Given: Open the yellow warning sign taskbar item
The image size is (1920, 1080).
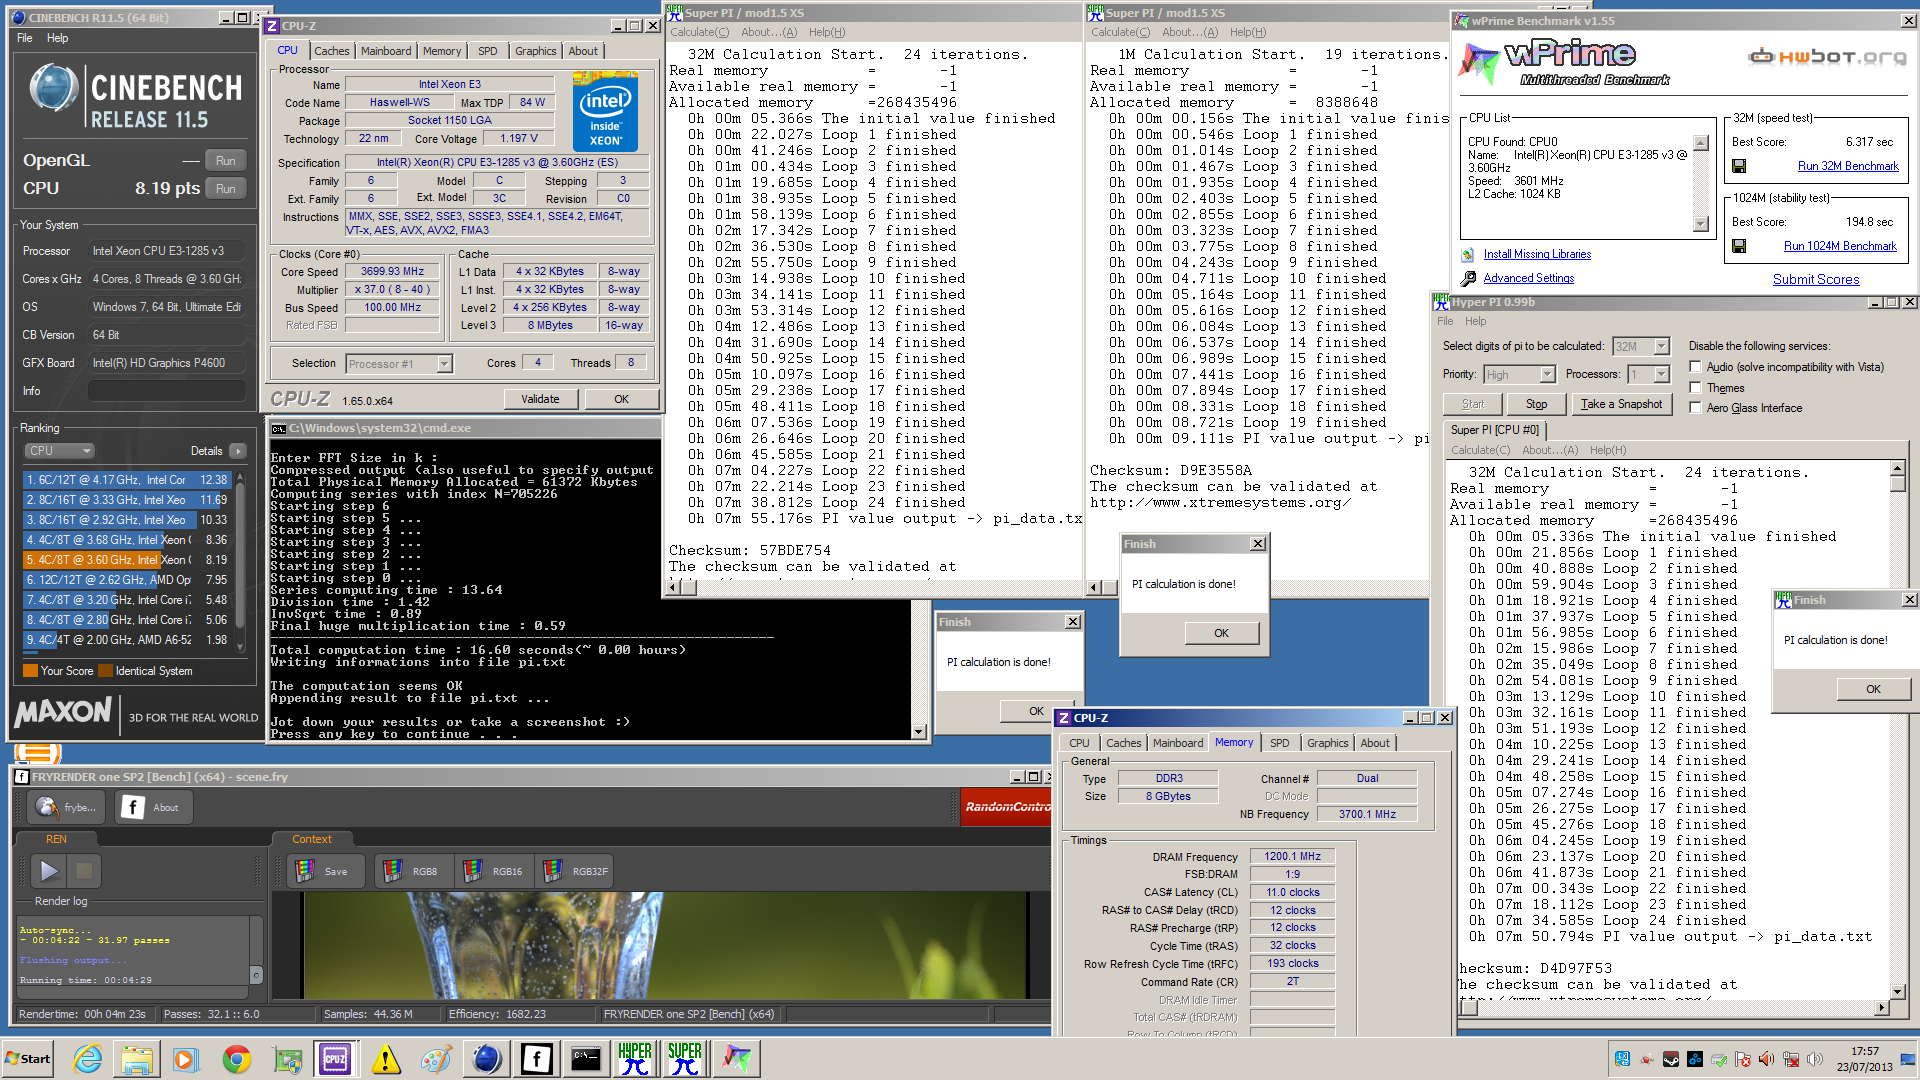Looking at the screenshot, I should [x=386, y=1059].
